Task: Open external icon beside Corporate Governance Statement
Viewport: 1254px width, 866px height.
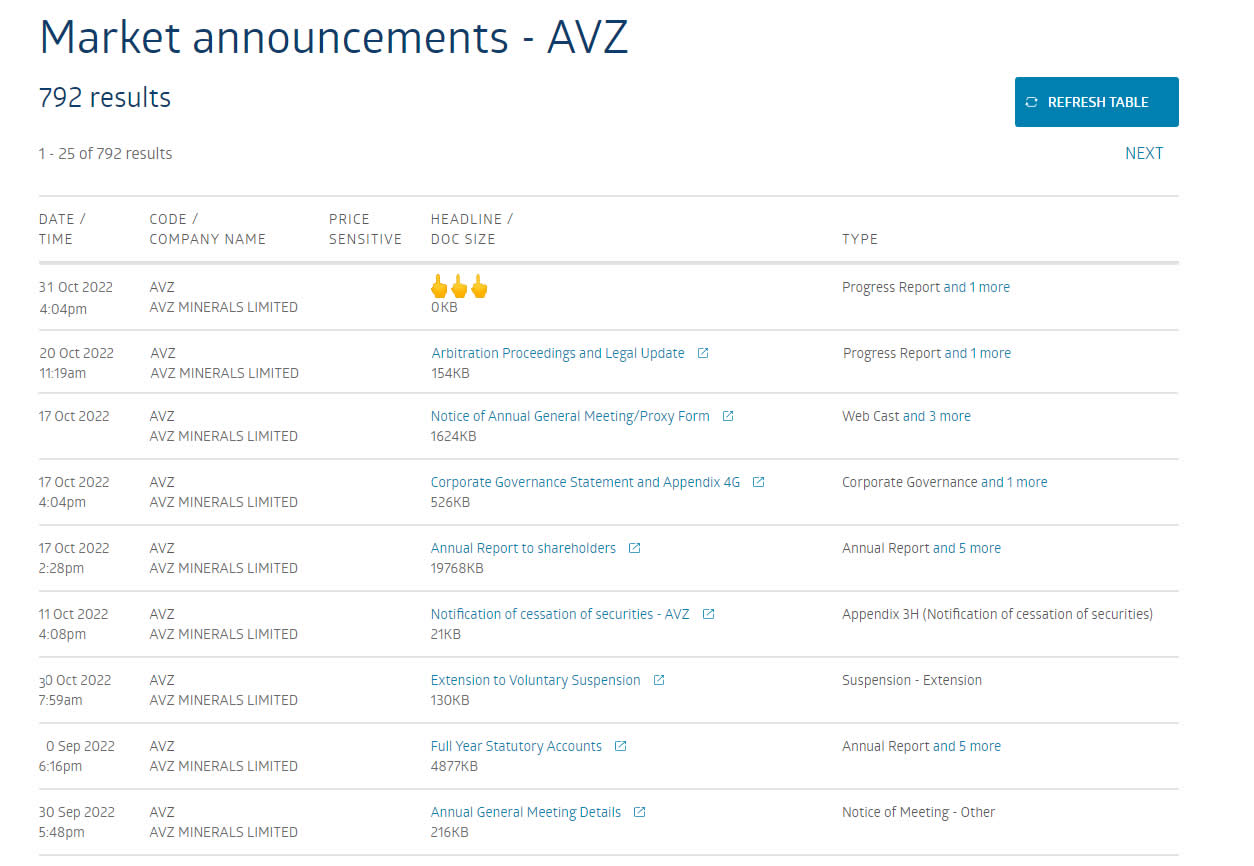Action: (759, 482)
